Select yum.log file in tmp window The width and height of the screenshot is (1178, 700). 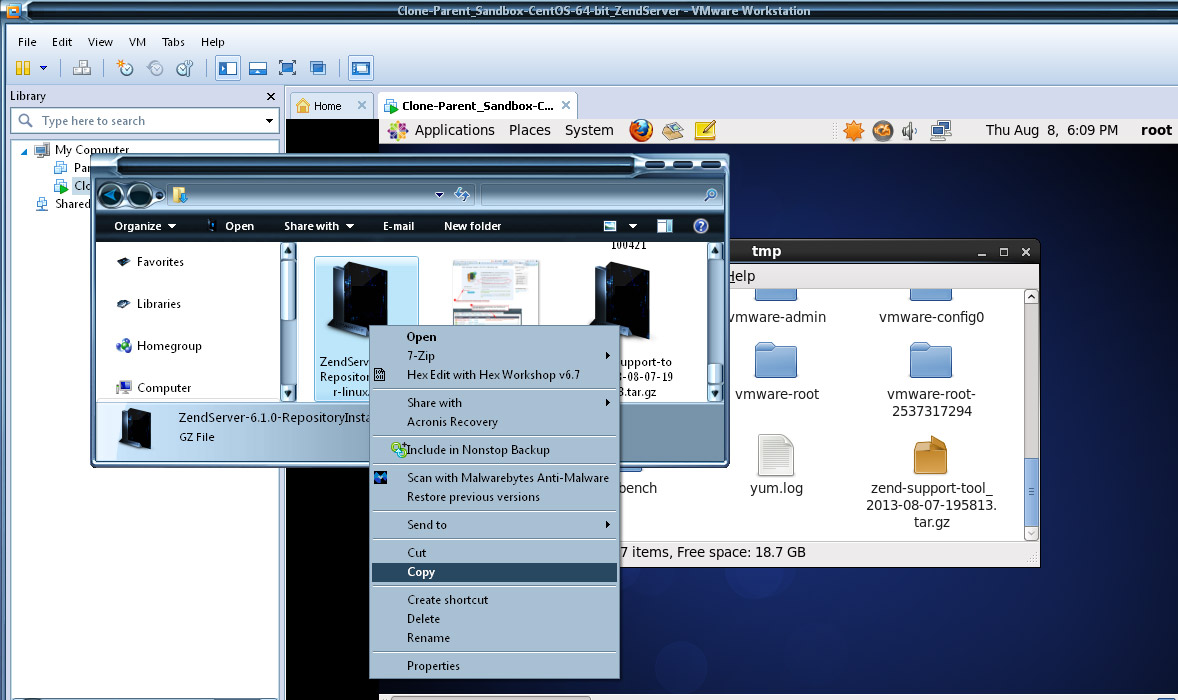pos(776,466)
